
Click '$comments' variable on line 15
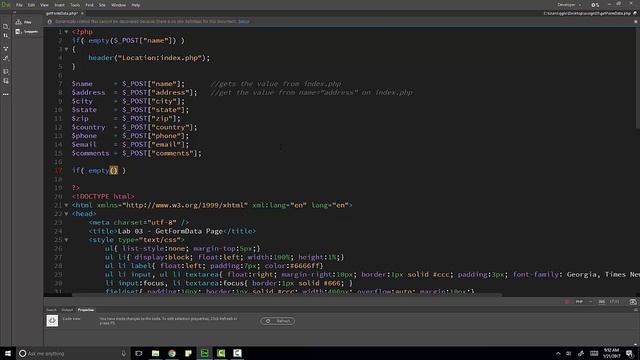[90, 153]
